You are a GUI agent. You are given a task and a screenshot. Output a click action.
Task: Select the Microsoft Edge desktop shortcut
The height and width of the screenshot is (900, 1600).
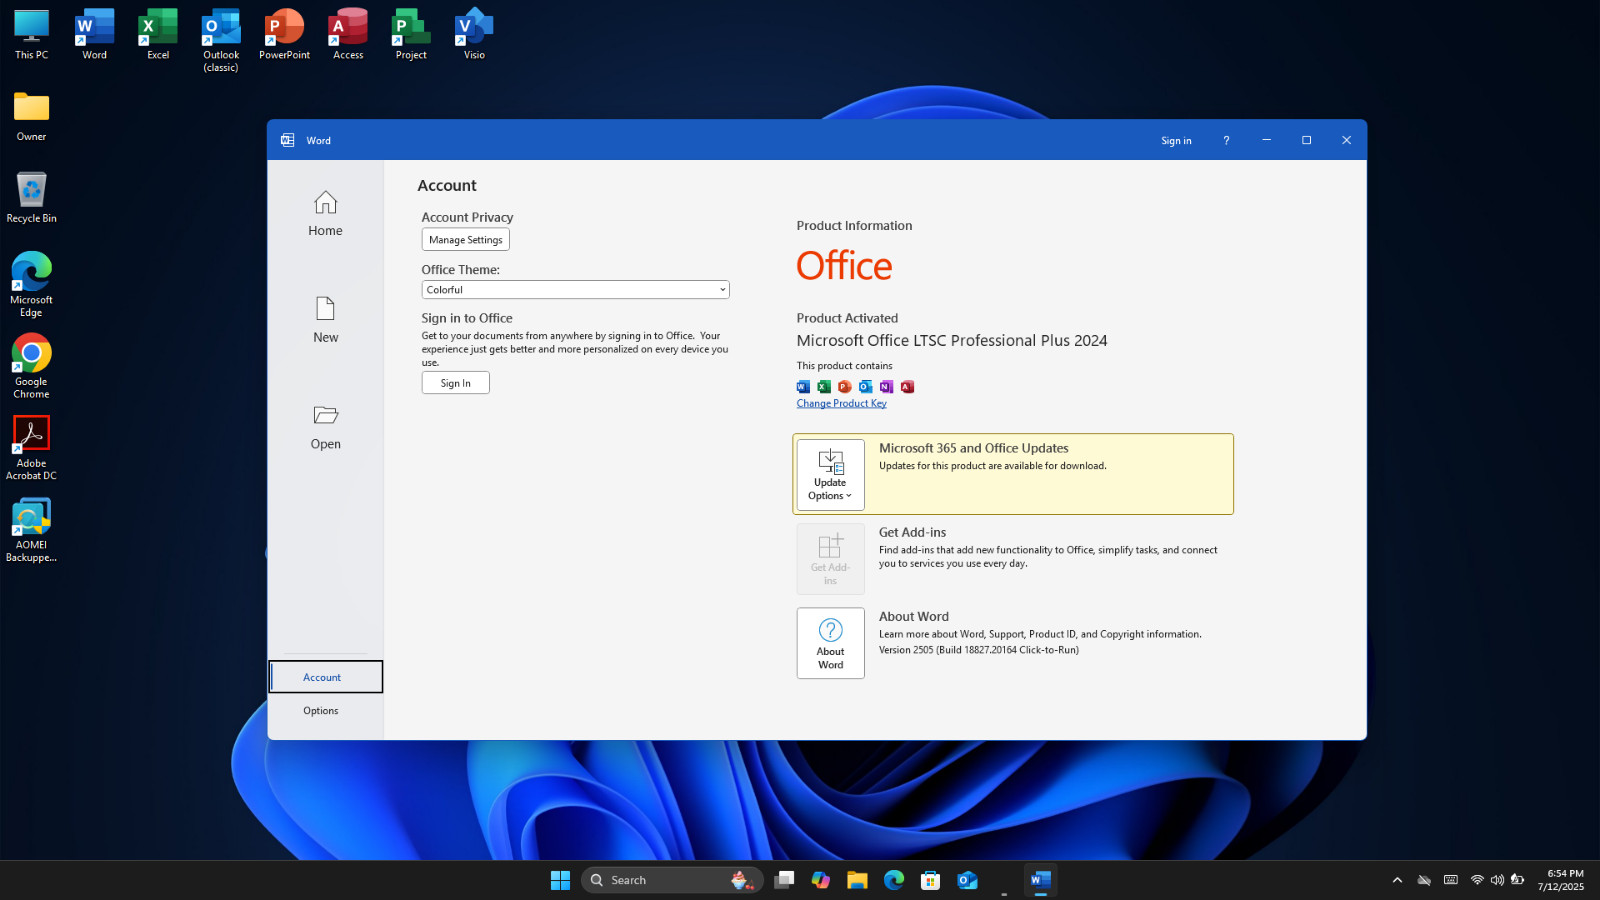coord(32,285)
